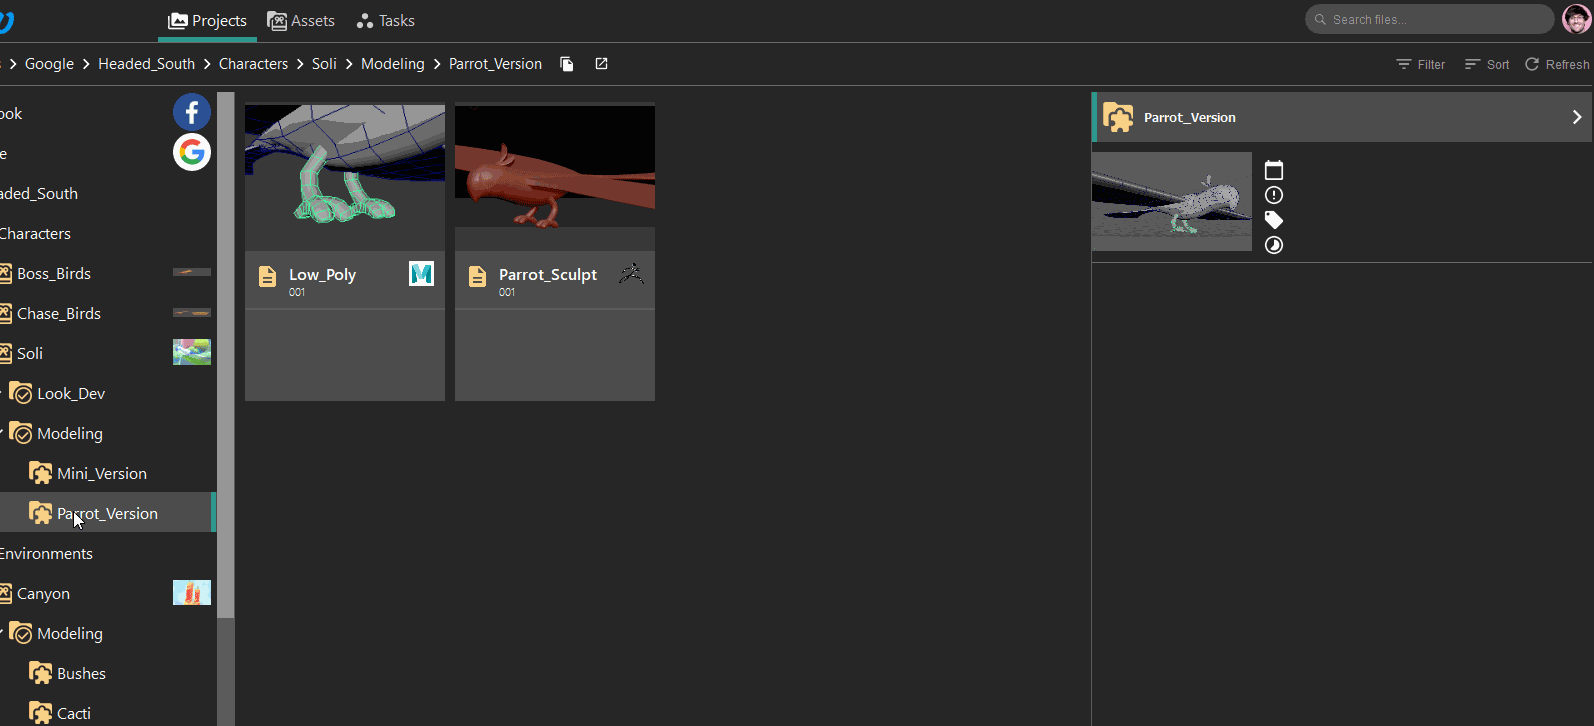The height and width of the screenshot is (726, 1594).
Task: Click the sidebar vertical scrollbar
Action: tap(226, 355)
